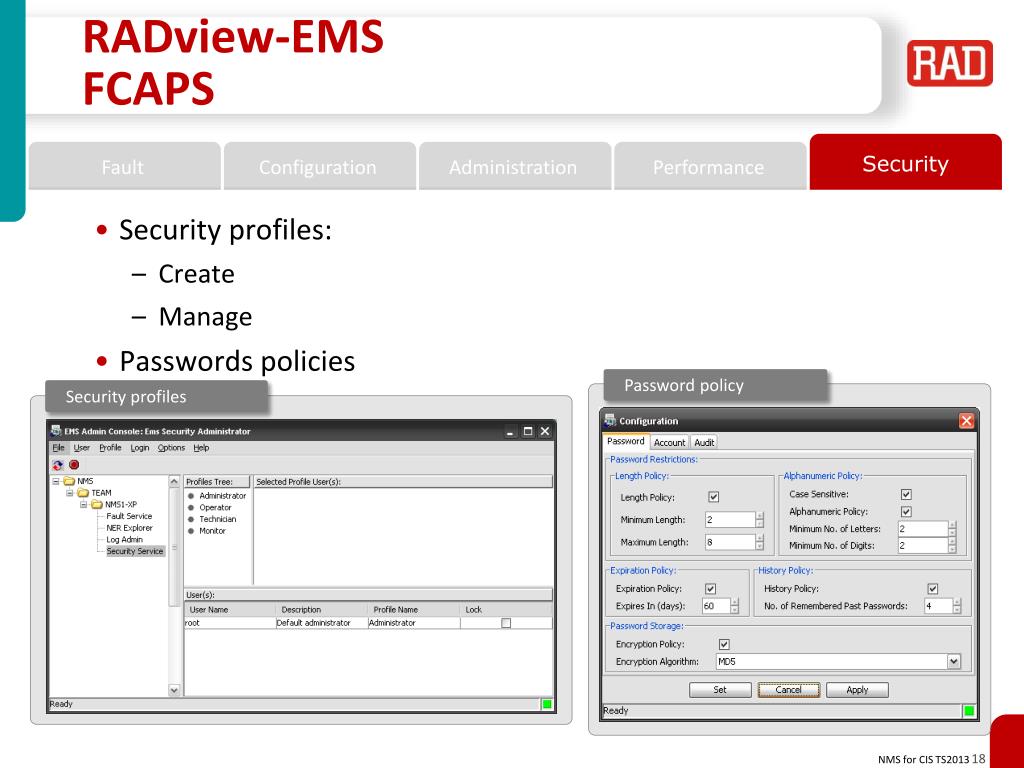Image resolution: width=1024 pixels, height=768 pixels.
Task: Click the bullet icon beside Operator profile
Action: (191, 508)
